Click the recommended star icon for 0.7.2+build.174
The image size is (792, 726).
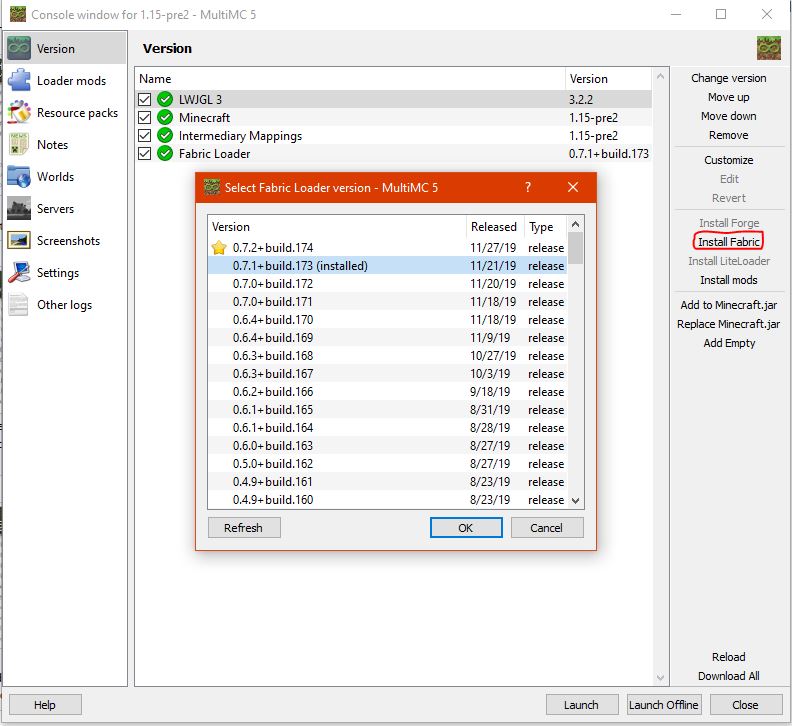point(219,248)
